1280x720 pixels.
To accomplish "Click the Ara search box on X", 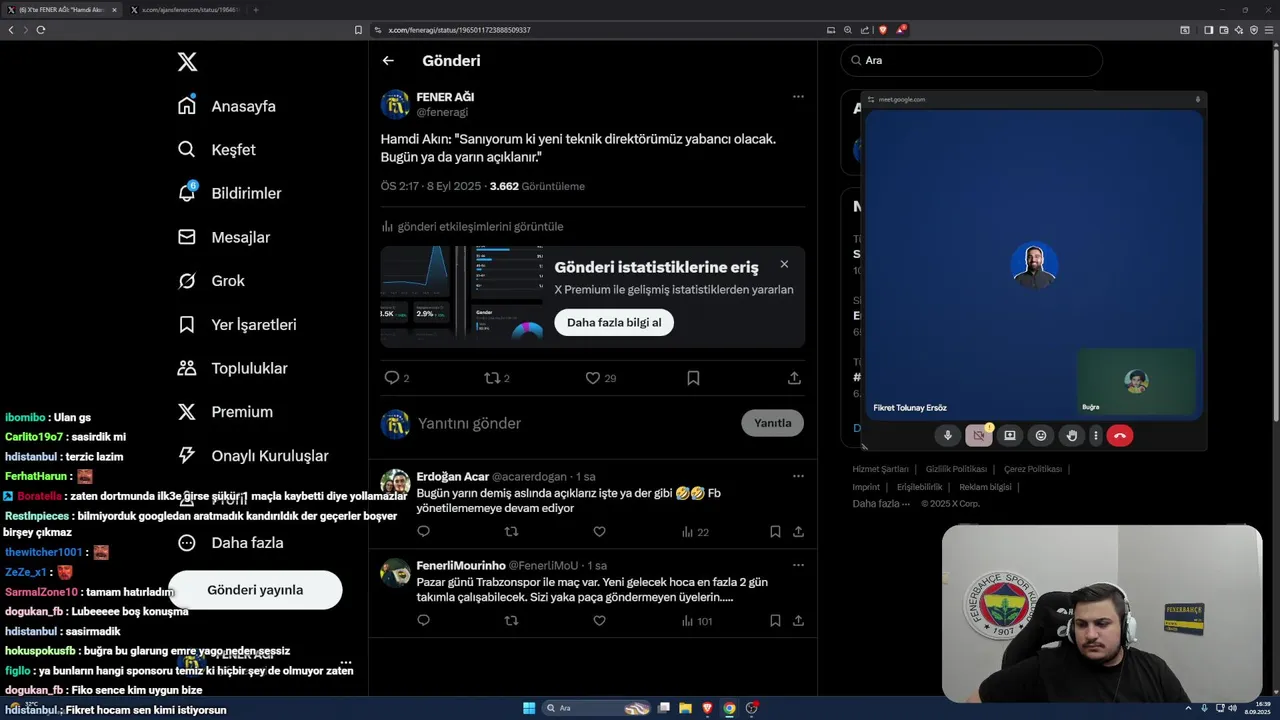I will (x=971, y=60).
